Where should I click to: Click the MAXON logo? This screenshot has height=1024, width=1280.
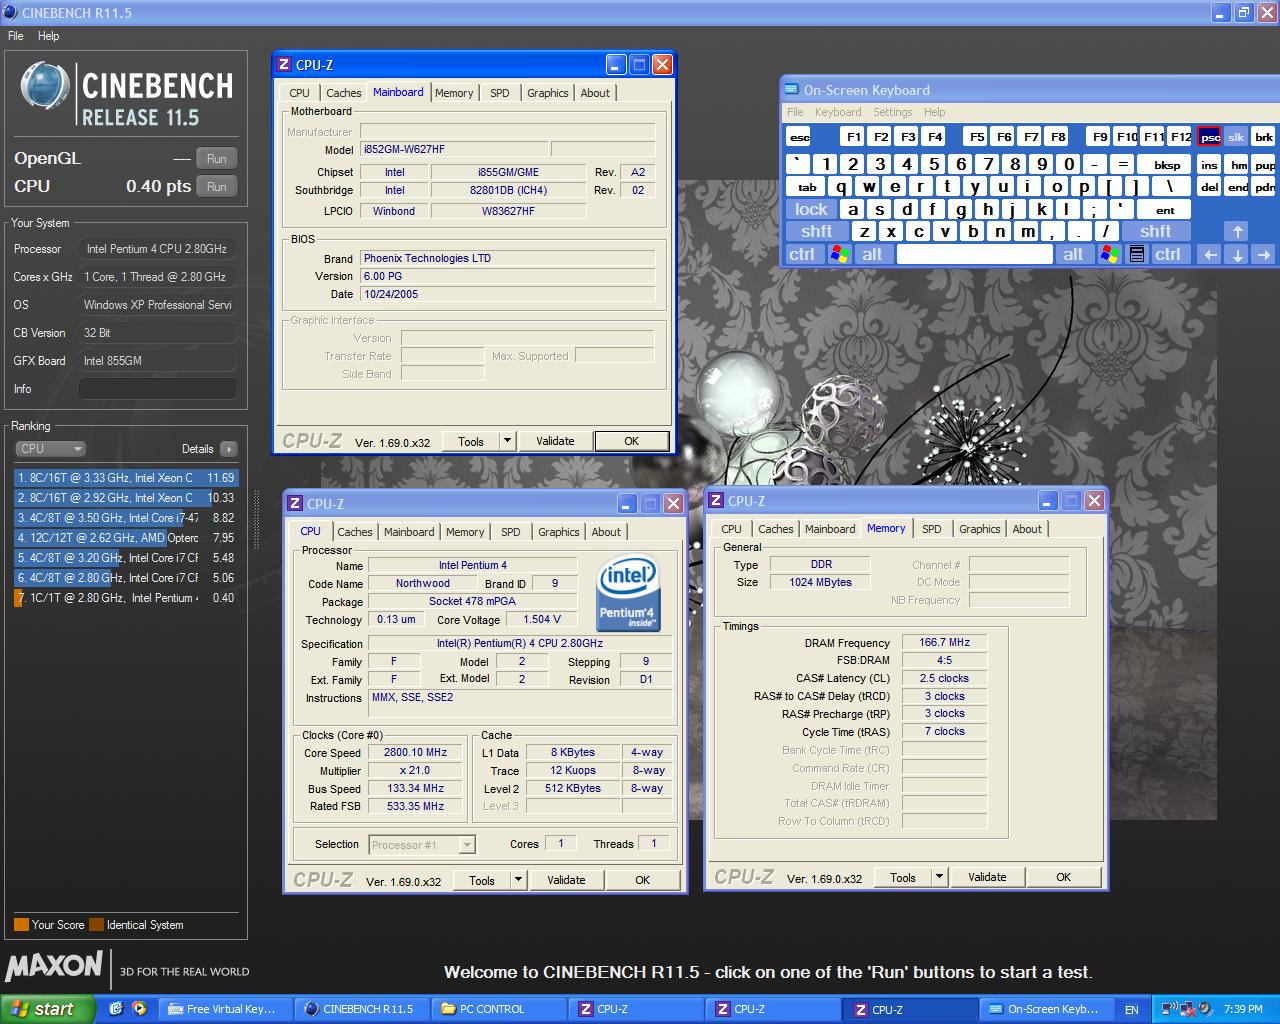click(54, 965)
